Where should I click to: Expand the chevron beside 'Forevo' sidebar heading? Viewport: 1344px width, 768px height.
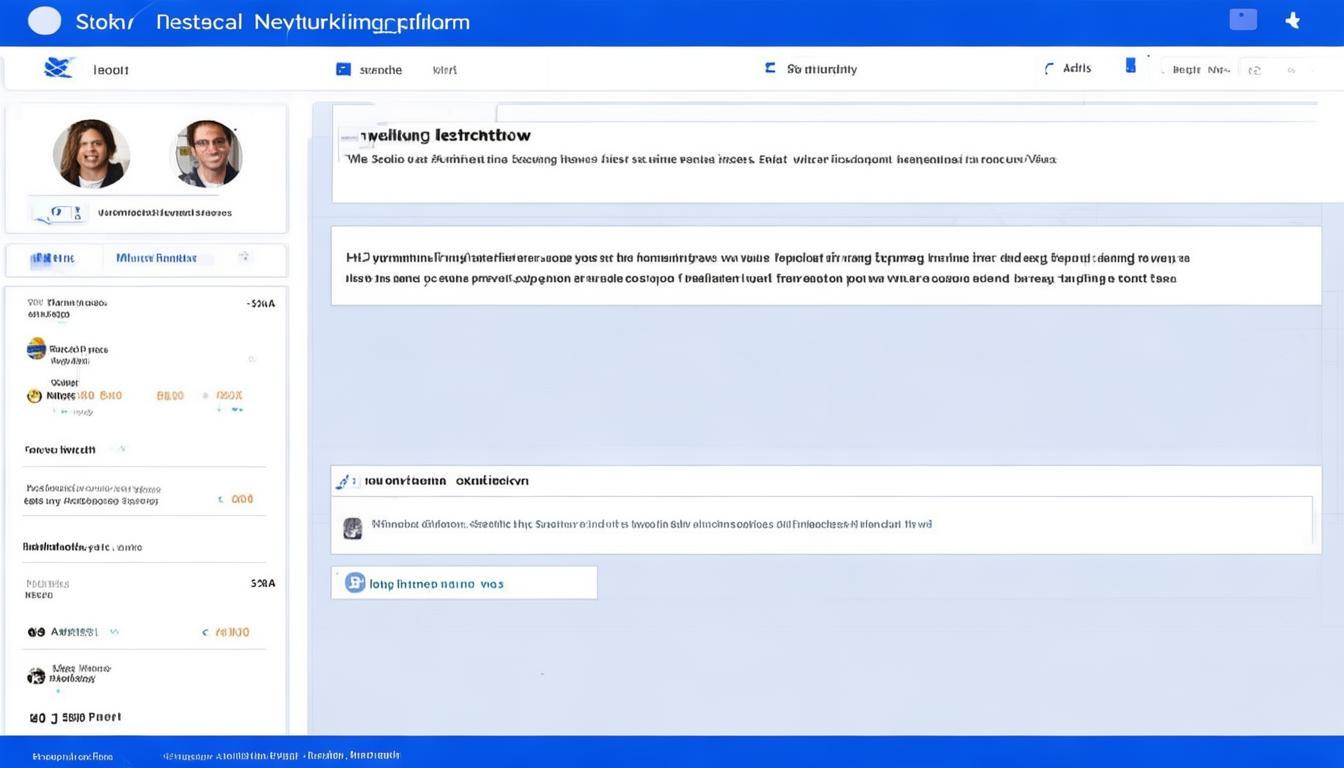(x=121, y=449)
